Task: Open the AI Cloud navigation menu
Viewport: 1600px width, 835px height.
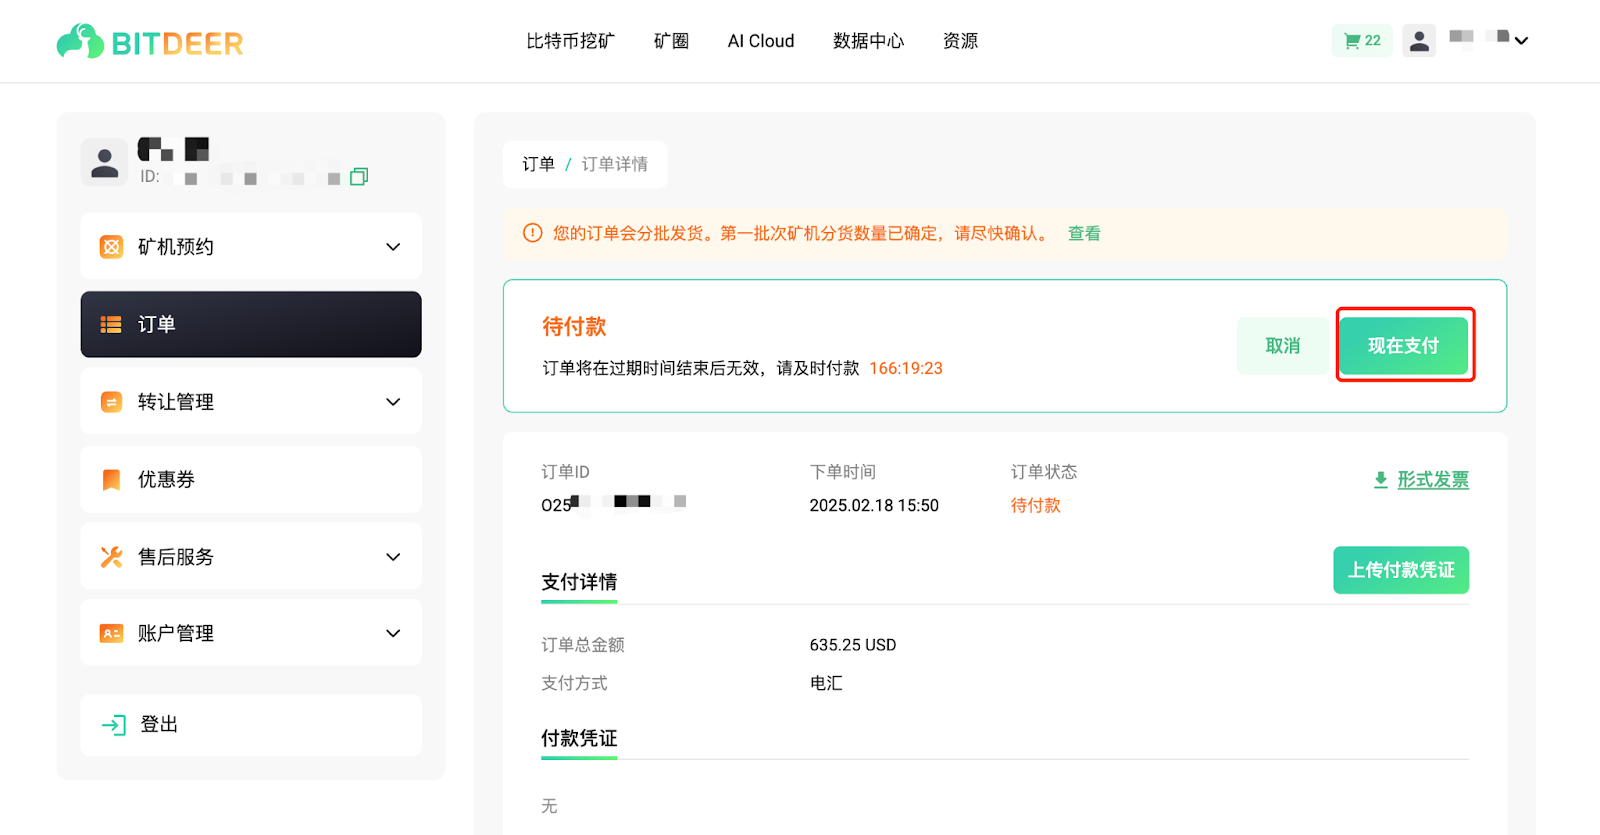Action: (x=761, y=41)
